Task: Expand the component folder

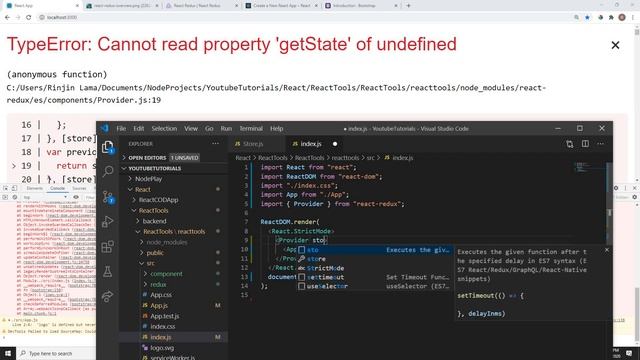Action: 166,274
